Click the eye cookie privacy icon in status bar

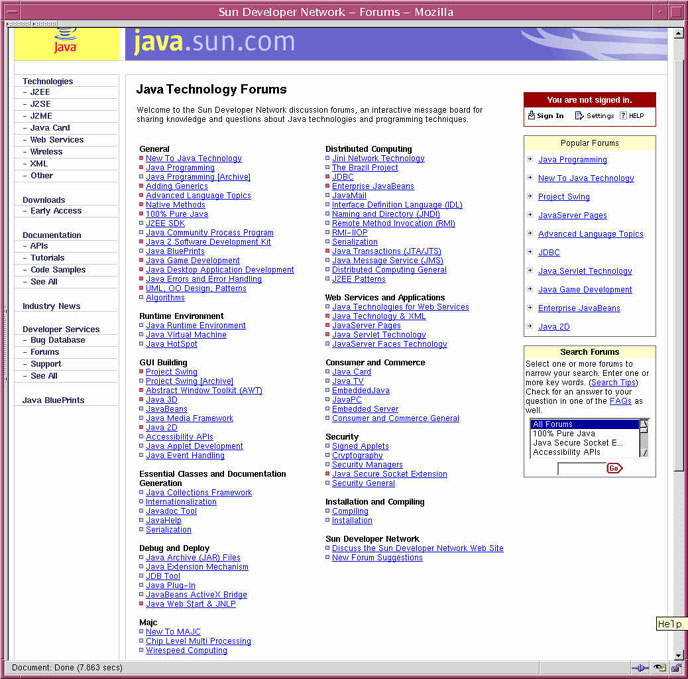coord(659,668)
